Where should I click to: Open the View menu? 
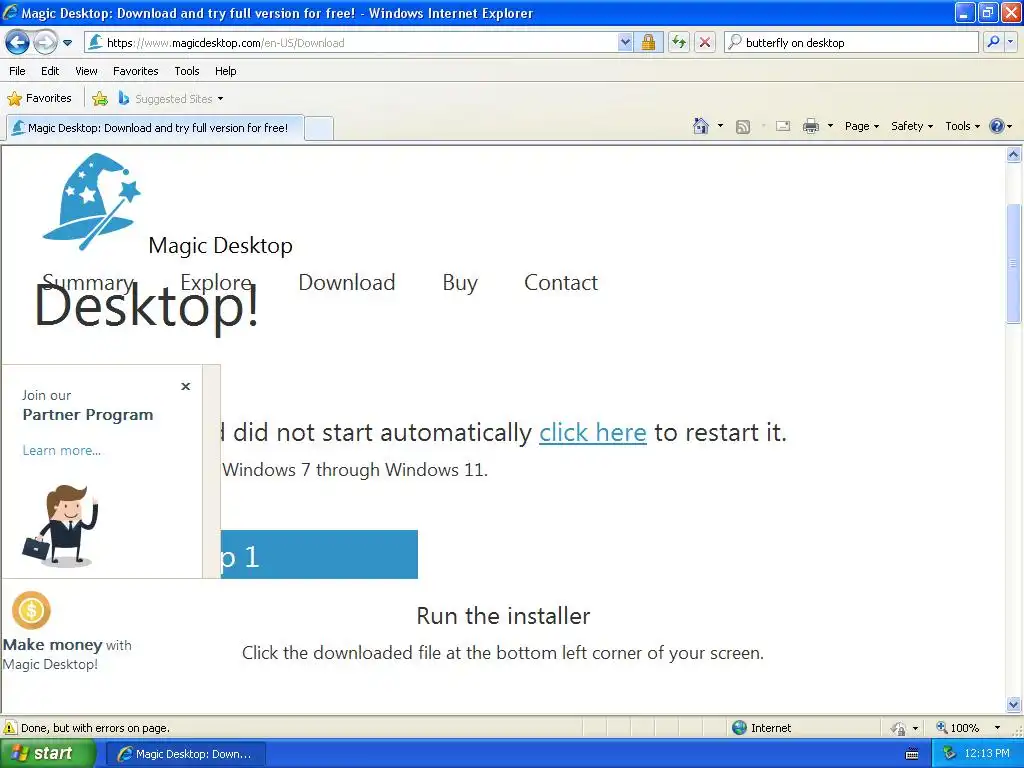[86, 71]
